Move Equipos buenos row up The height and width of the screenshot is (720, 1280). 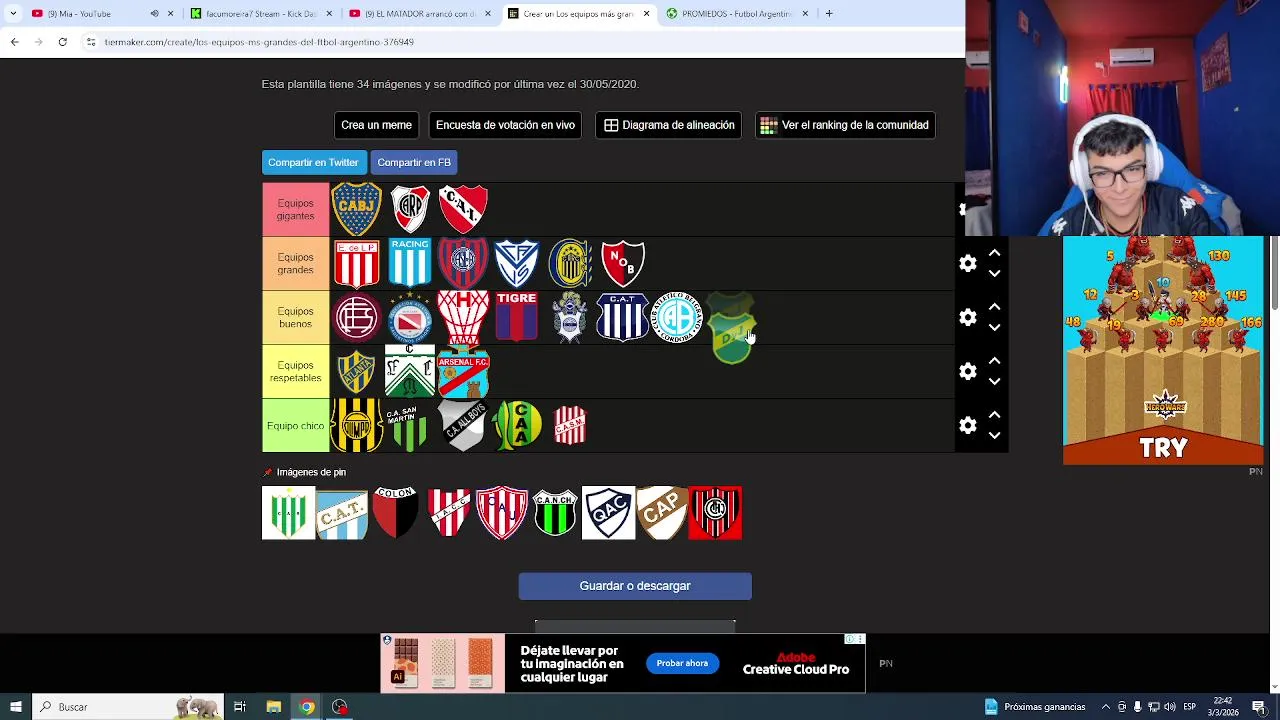pos(994,307)
